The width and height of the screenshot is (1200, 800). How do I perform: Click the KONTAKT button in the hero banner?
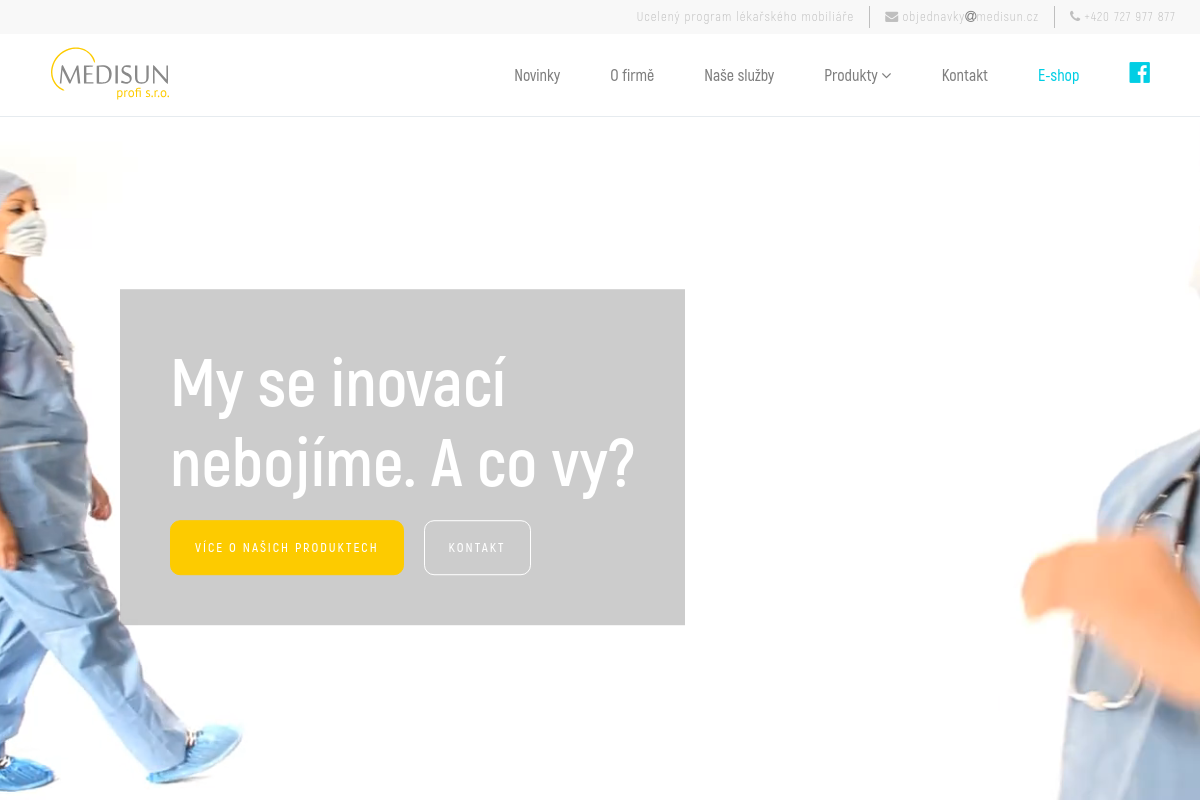click(477, 547)
